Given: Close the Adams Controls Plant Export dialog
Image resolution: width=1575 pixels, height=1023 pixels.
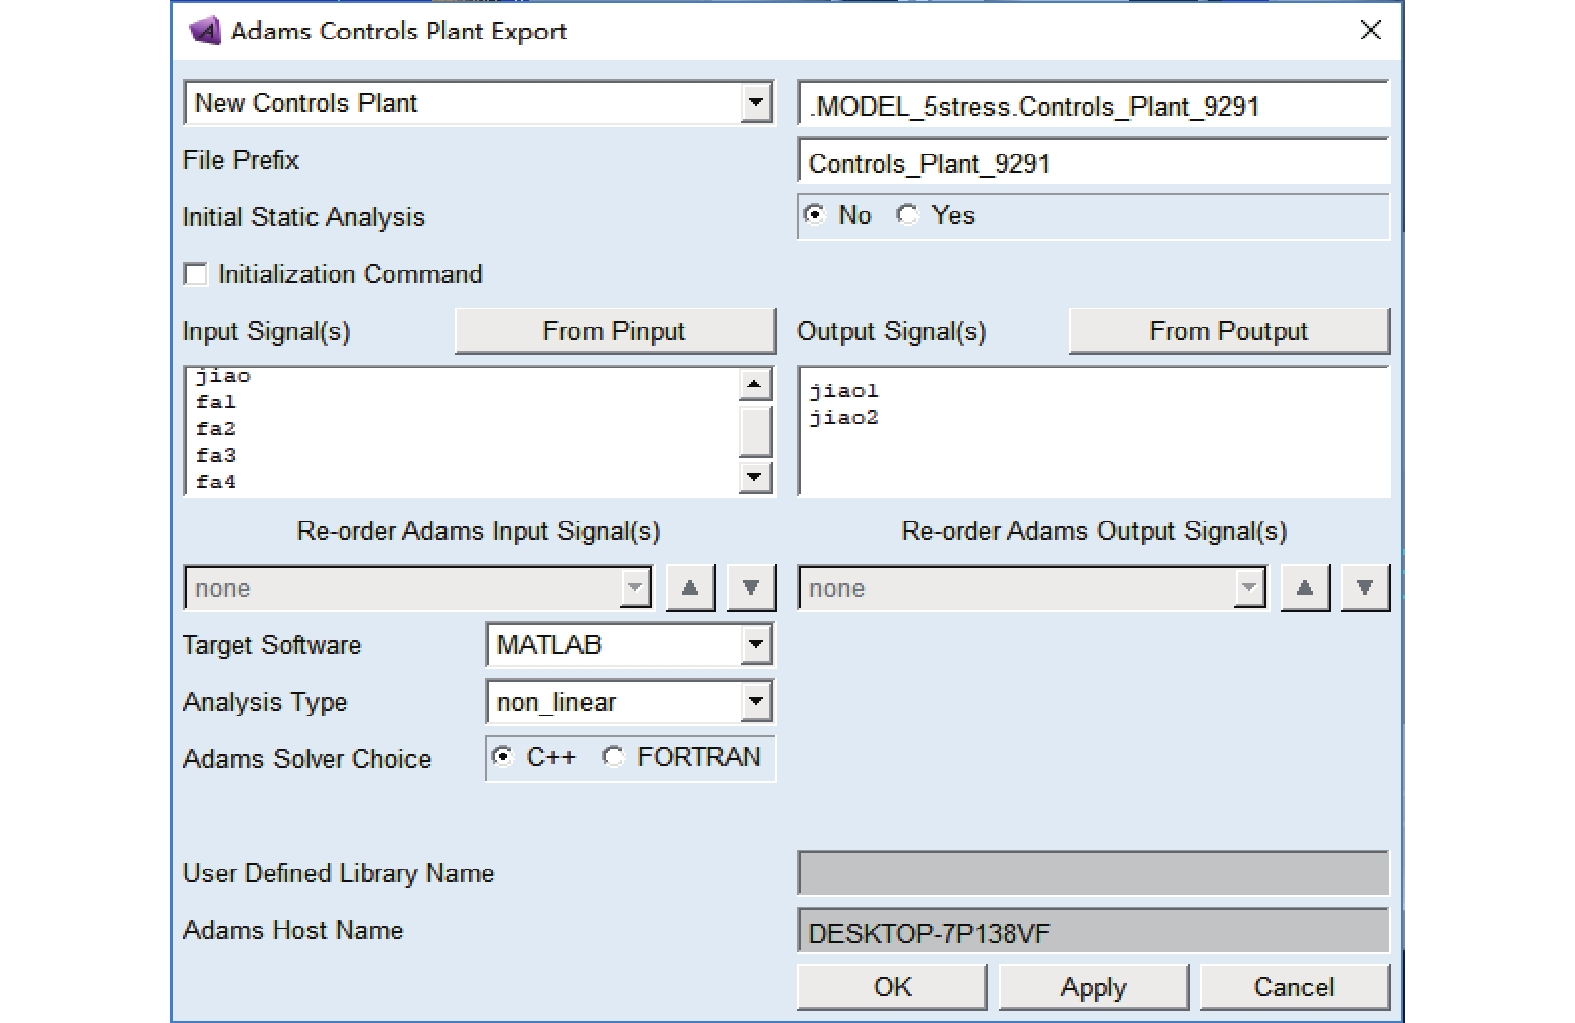Looking at the screenshot, I should 1371,30.
